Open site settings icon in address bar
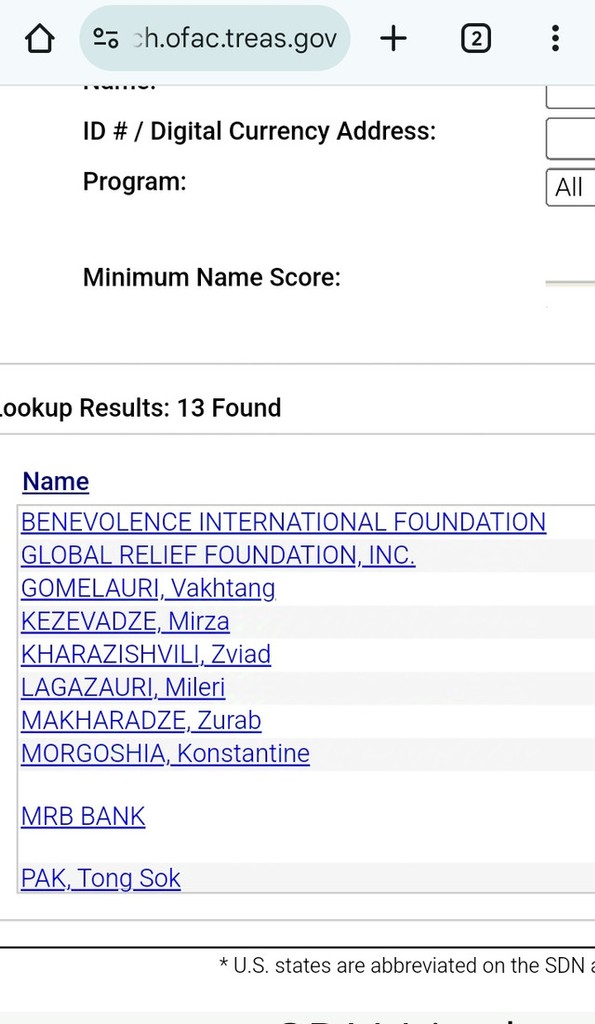Screen dimensions: 595x1024 pos(106,39)
